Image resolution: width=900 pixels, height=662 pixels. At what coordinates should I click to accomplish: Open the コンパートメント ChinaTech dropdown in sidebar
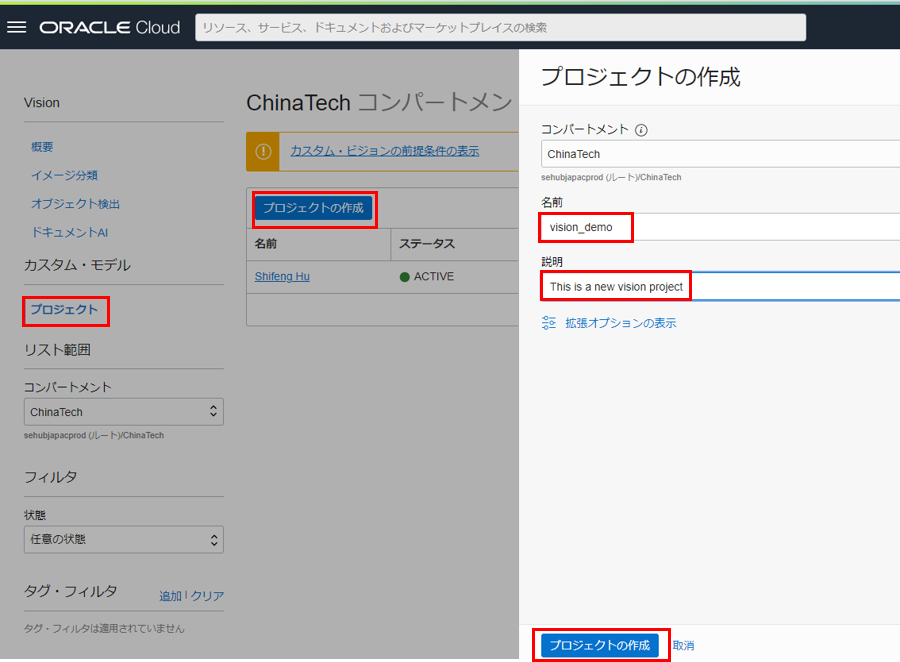(123, 412)
